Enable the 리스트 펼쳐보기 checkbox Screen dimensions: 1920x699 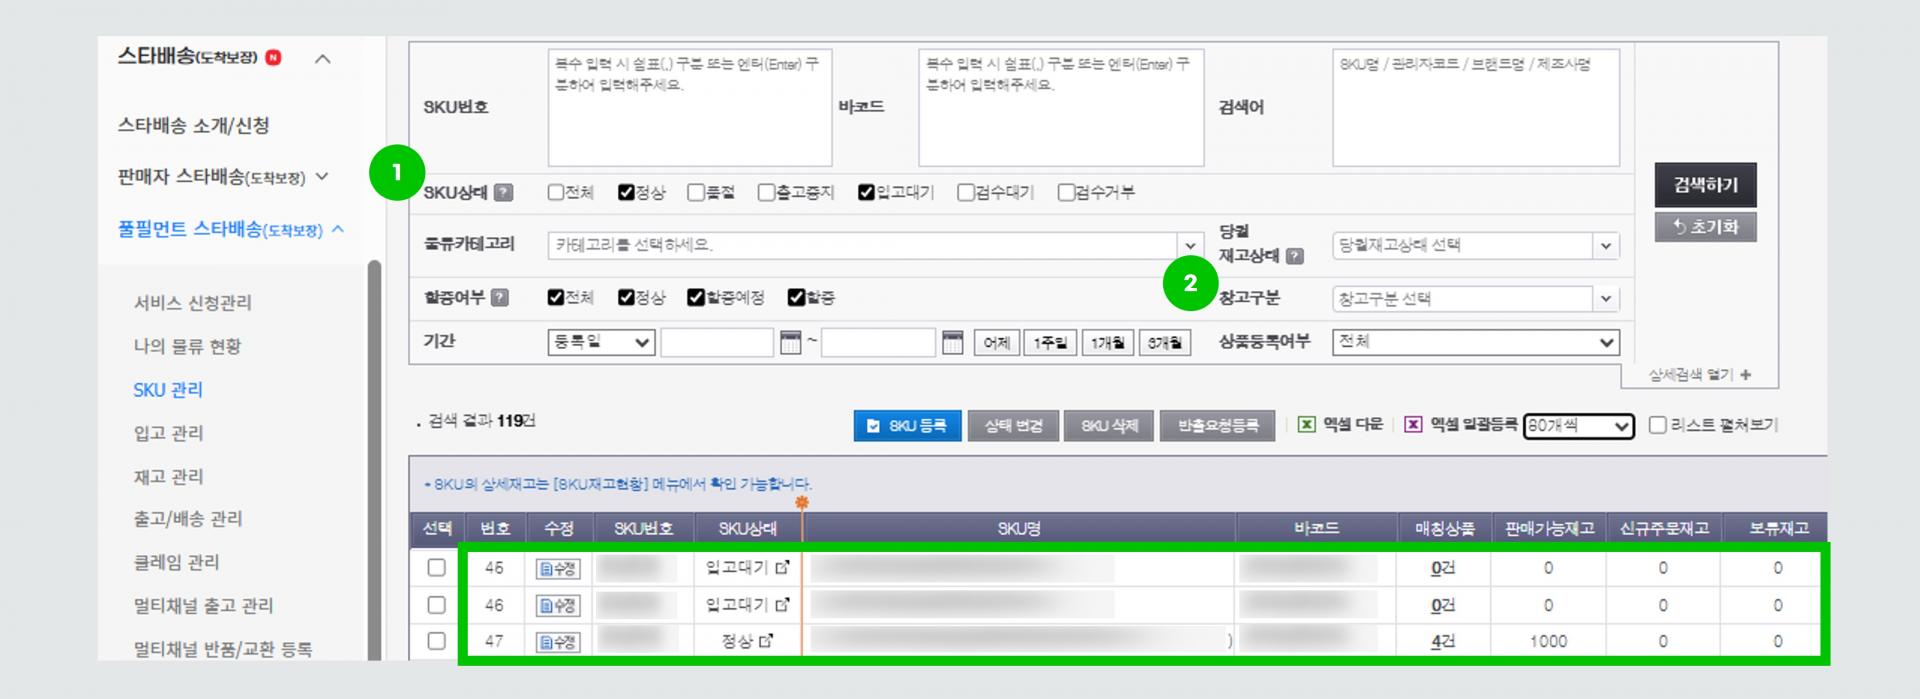pyautogui.click(x=1657, y=425)
